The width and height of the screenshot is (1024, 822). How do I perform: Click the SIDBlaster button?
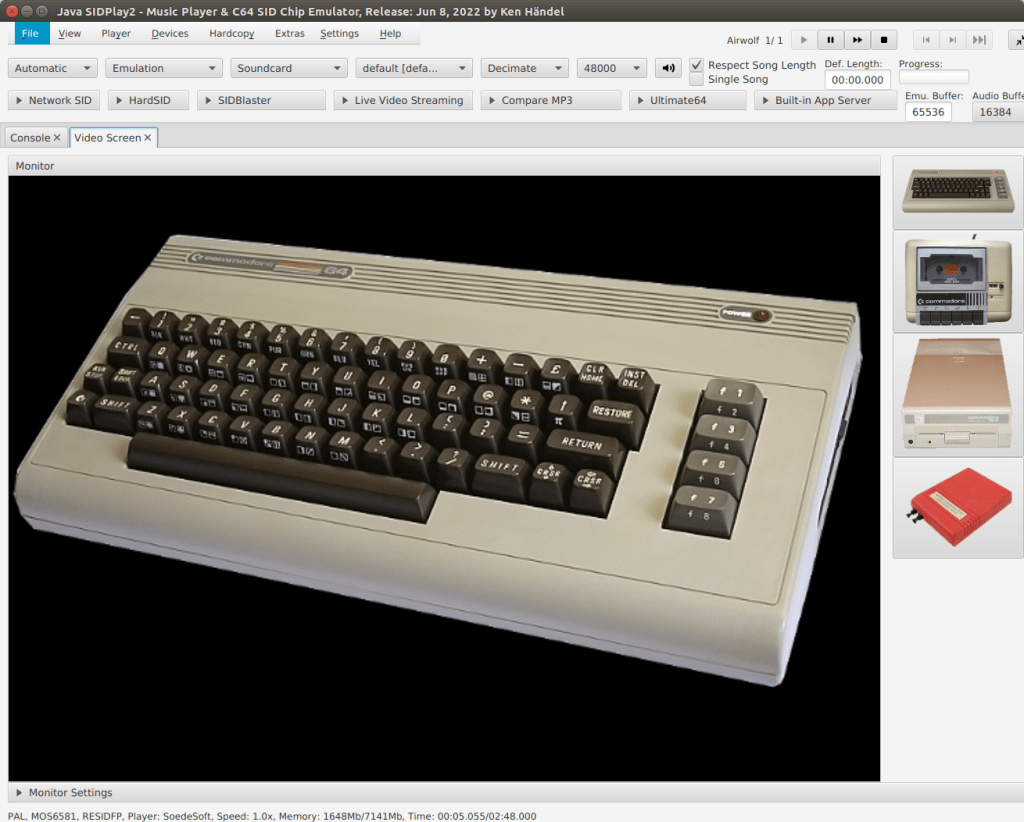(260, 101)
